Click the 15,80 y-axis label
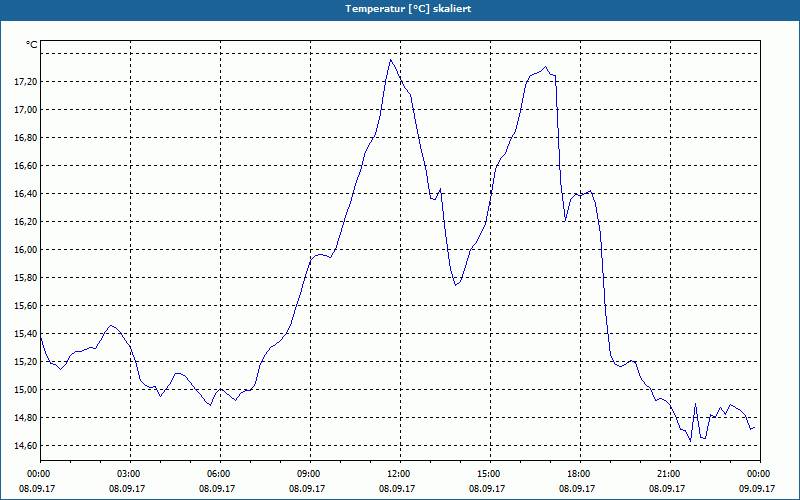Screen dimensions: 800x500 (x=28, y=278)
